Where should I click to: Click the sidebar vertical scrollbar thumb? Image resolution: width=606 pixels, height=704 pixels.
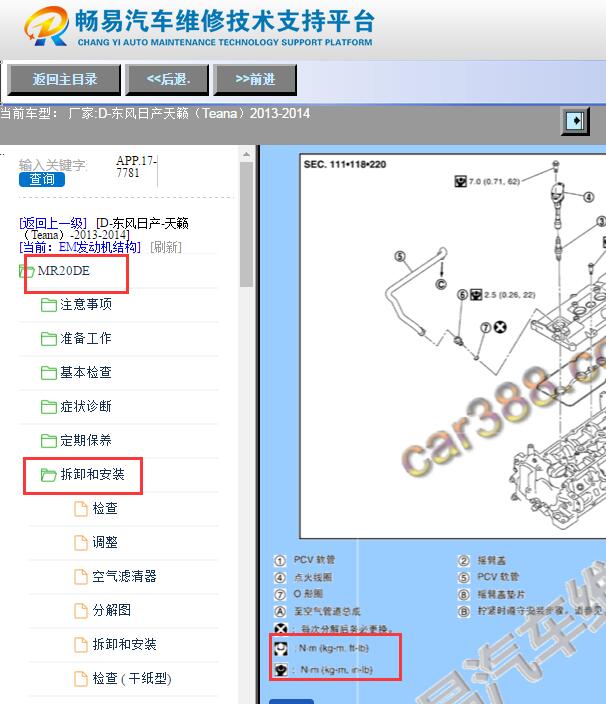point(246,224)
